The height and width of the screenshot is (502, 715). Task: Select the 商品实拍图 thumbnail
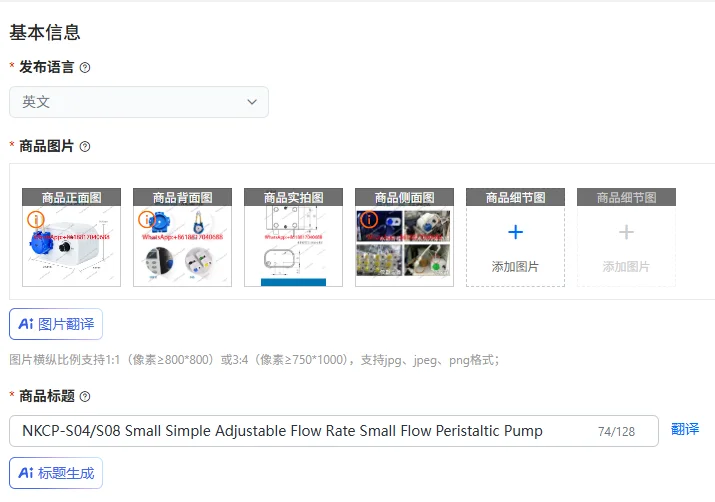point(293,237)
